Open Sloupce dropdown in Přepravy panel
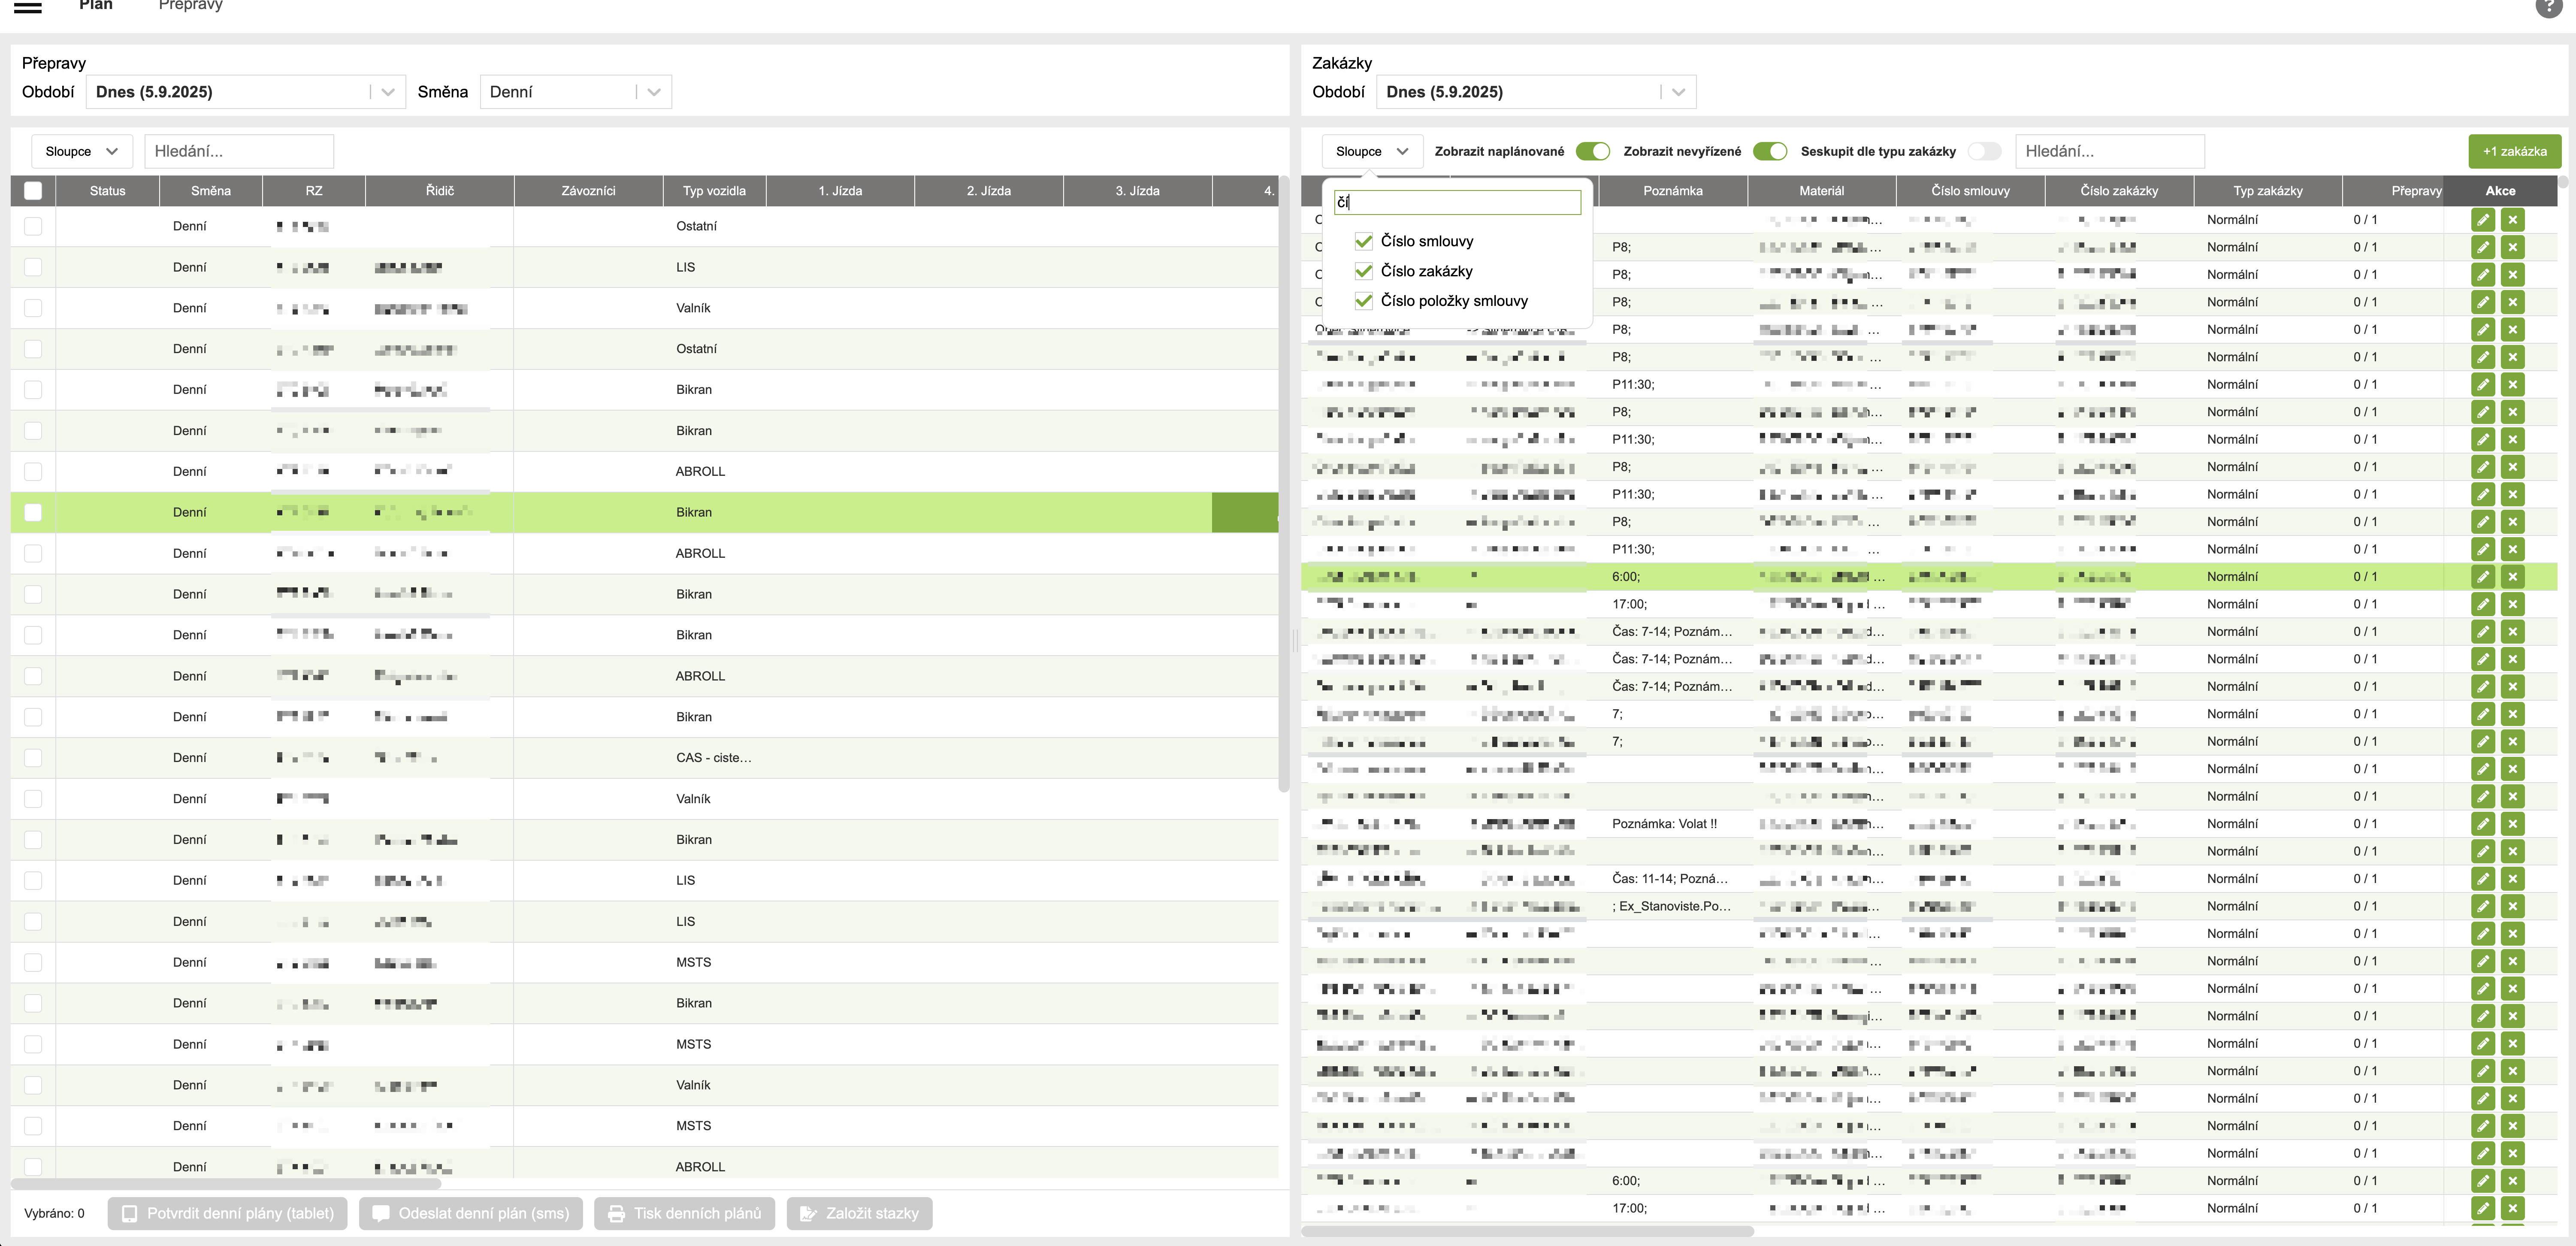The image size is (2576, 1246). (x=81, y=151)
